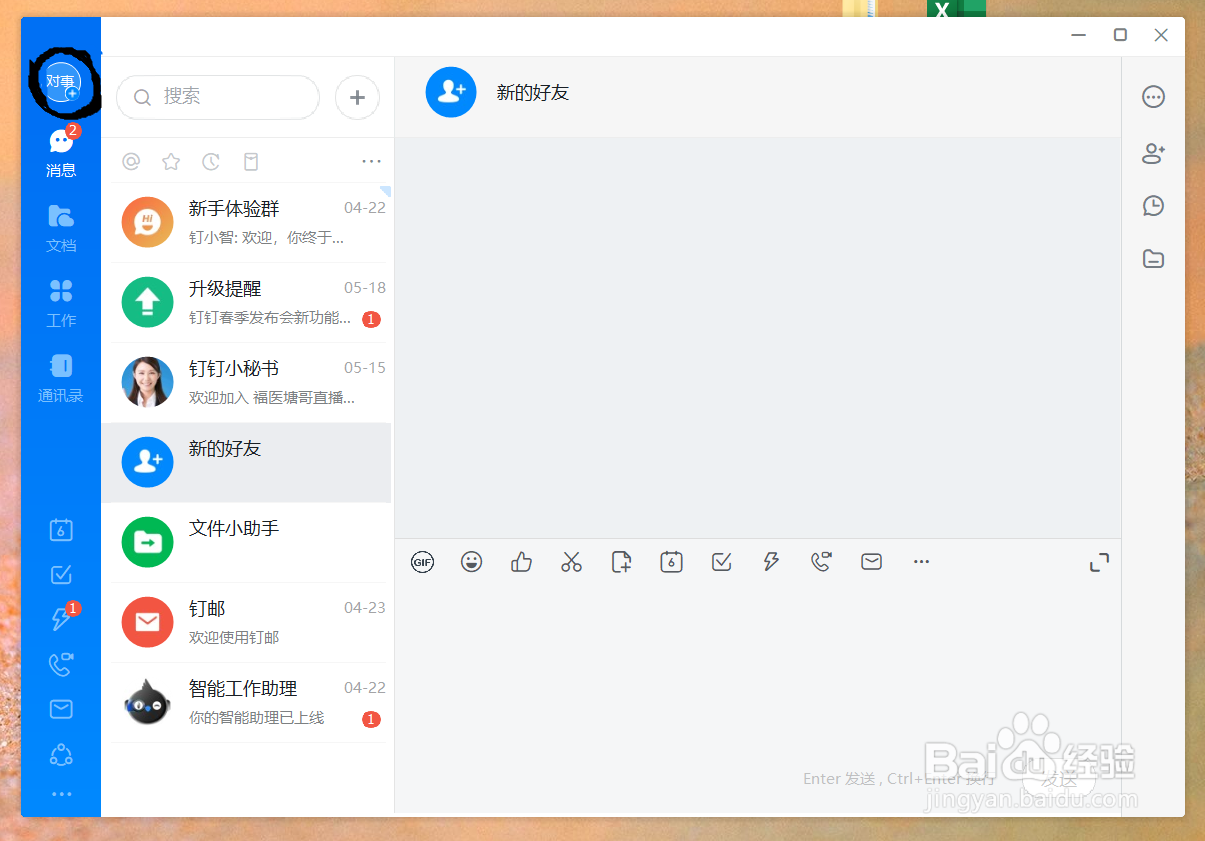Open the profile avatar at top left
The image size is (1205, 841).
pyautogui.click(x=61, y=81)
